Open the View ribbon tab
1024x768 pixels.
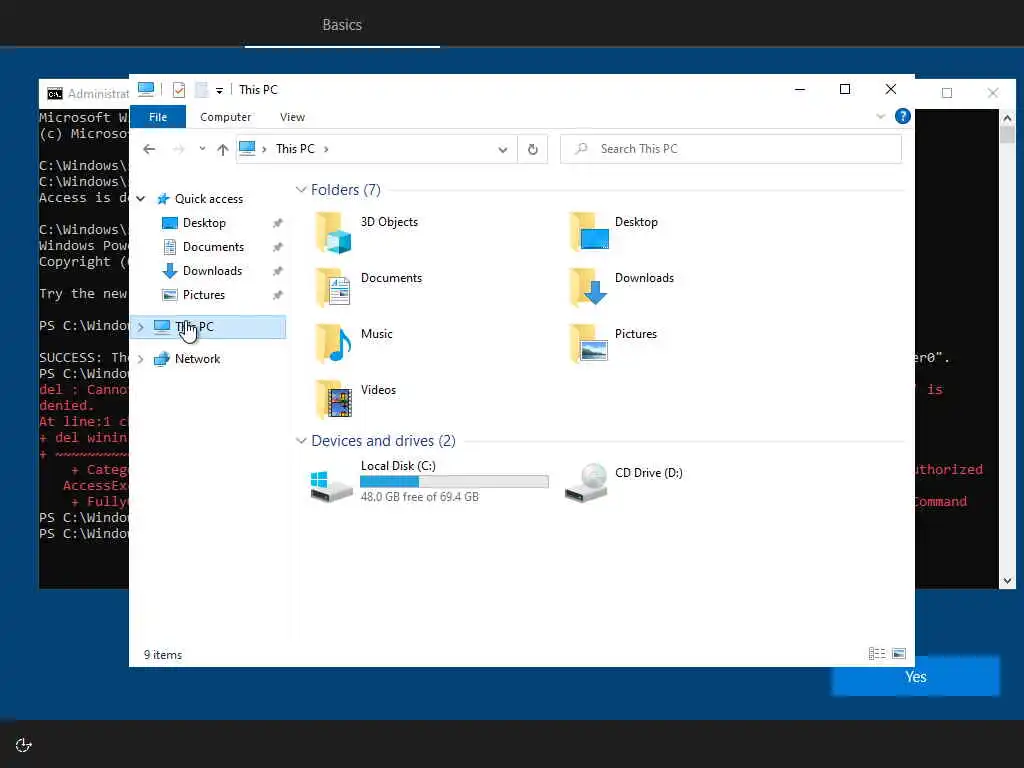pos(293,117)
